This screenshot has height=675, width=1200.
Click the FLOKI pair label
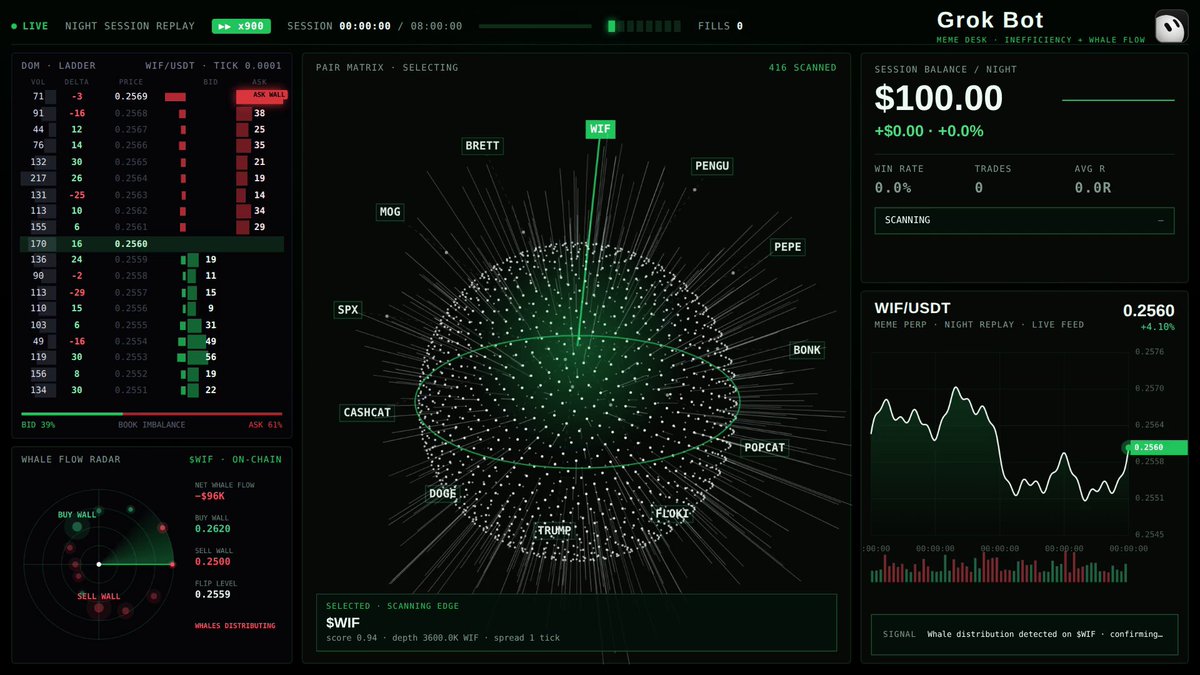coord(672,513)
